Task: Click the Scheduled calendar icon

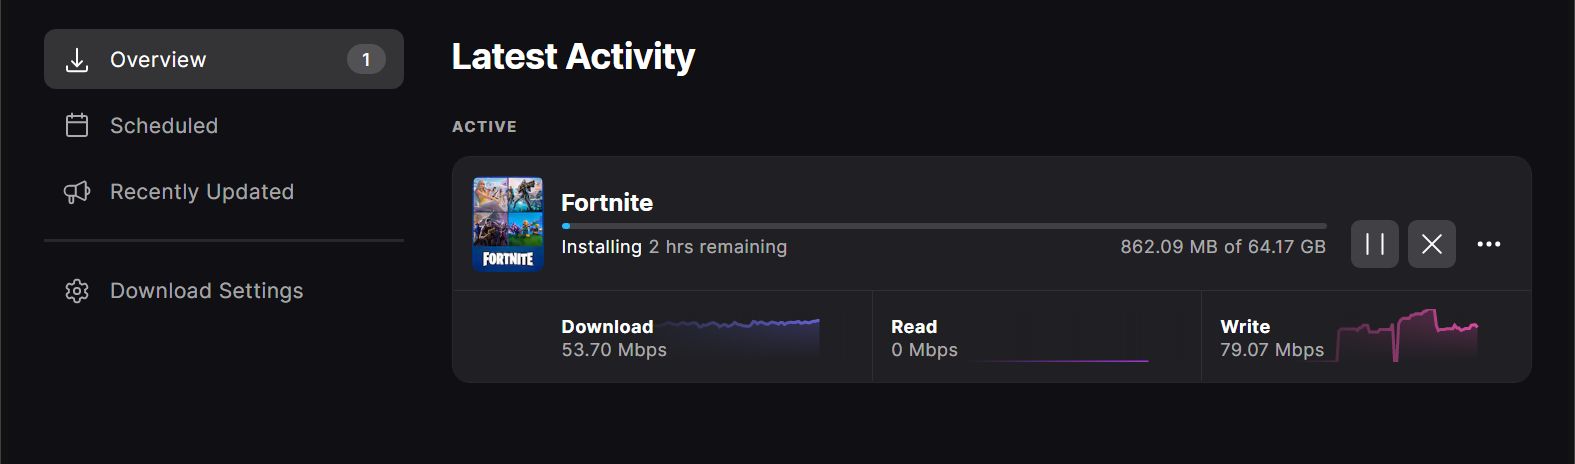Action: pos(77,126)
